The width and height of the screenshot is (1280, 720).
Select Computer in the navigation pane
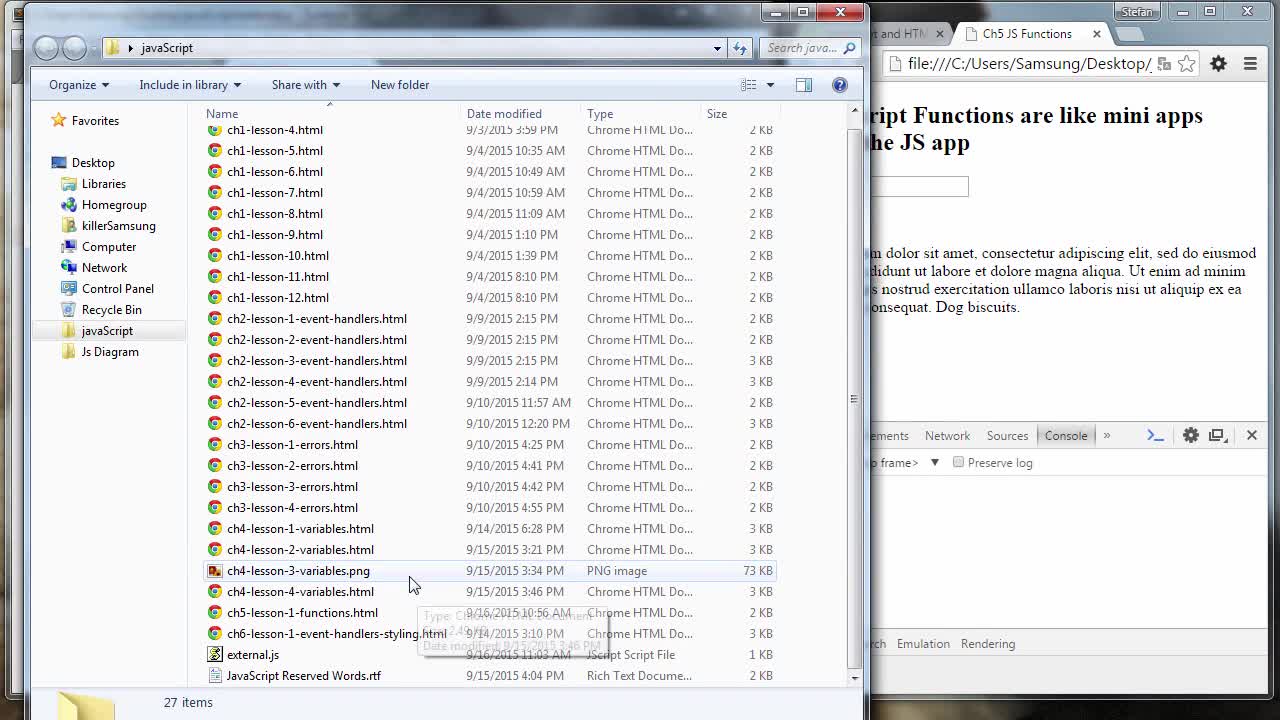108,247
